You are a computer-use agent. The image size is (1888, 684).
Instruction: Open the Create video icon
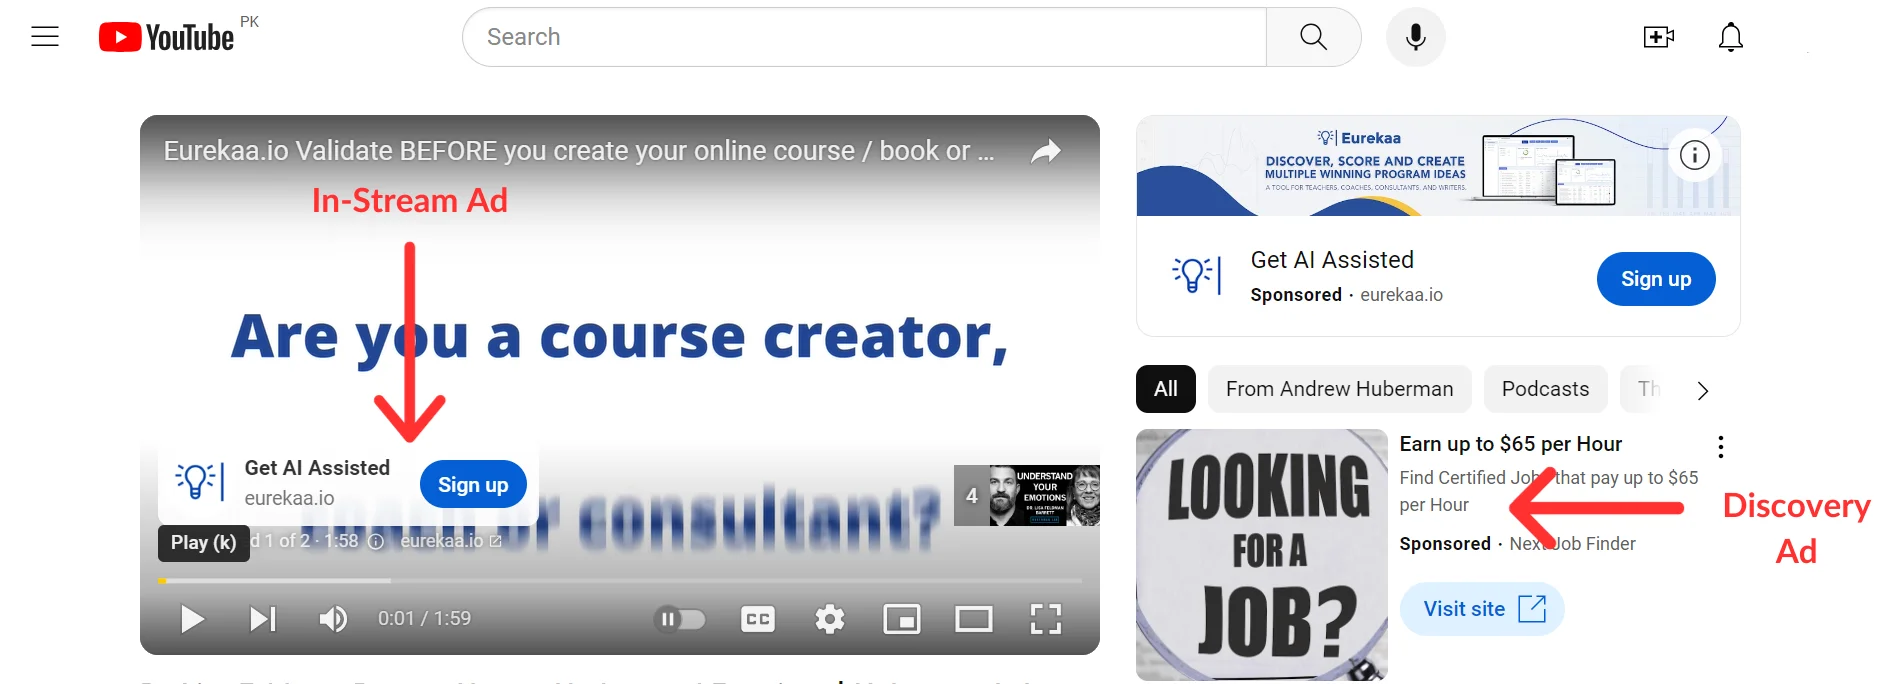pos(1659,37)
